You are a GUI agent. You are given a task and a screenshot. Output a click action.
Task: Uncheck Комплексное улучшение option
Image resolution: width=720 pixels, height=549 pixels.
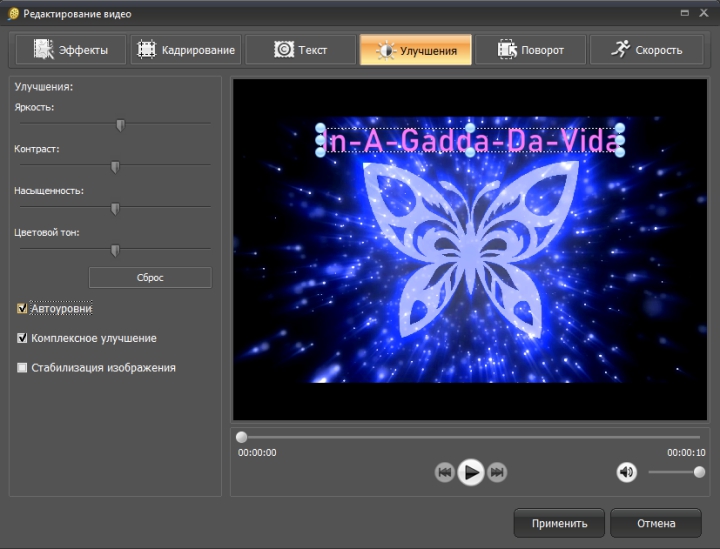tap(22, 338)
